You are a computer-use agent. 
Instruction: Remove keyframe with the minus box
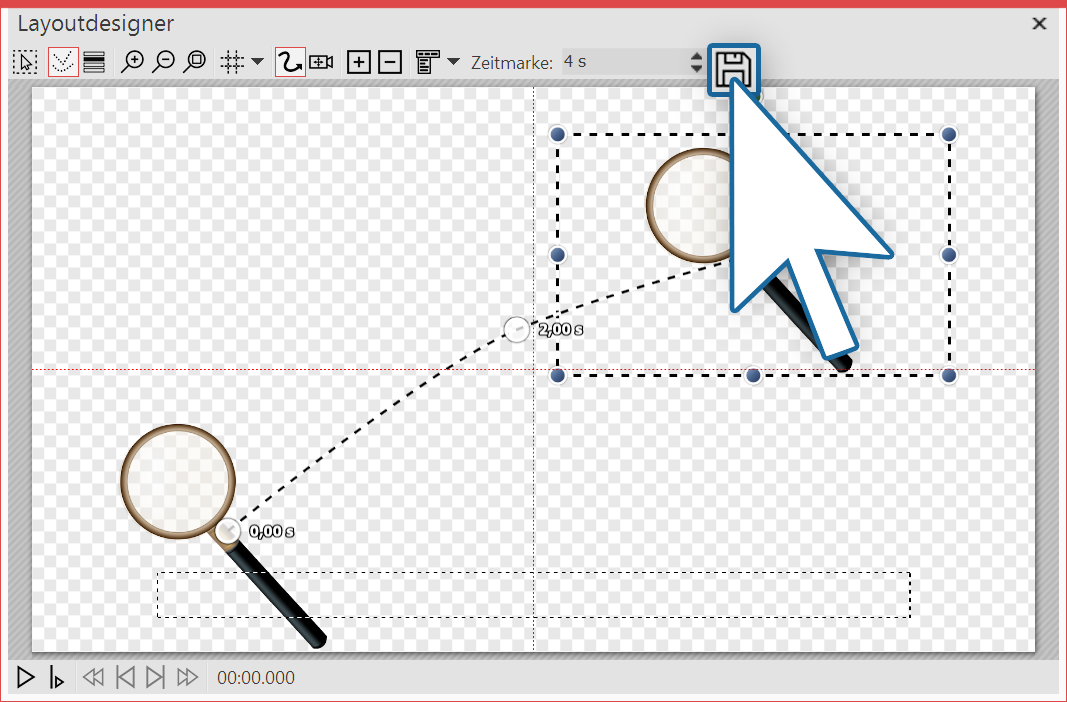(391, 62)
